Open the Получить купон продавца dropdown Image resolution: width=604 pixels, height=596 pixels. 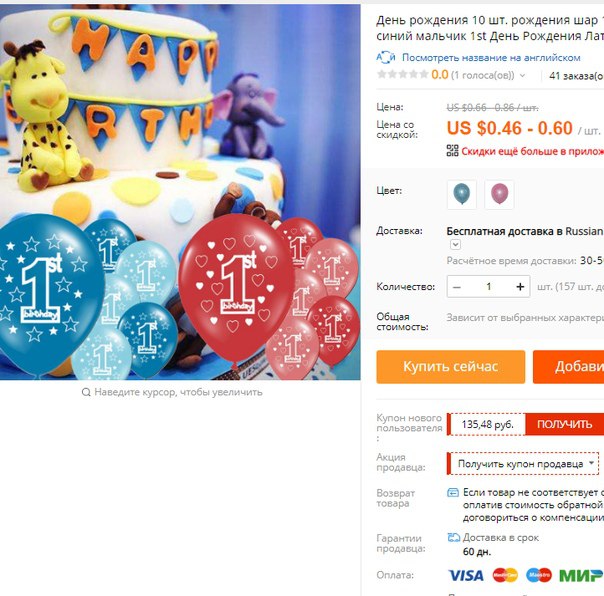523,464
